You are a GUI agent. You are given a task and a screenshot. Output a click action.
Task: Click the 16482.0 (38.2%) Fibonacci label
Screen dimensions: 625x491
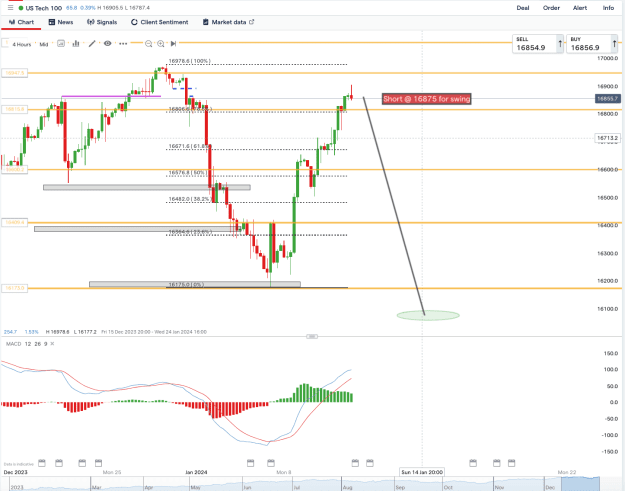(190, 199)
